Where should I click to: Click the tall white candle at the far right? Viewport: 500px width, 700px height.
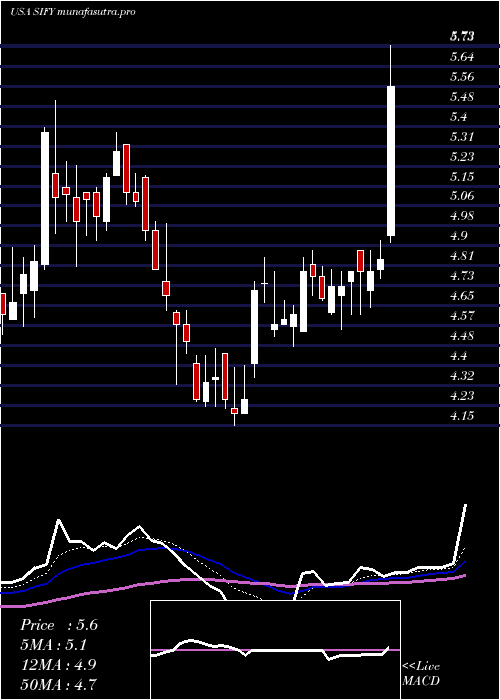pyautogui.click(x=391, y=161)
